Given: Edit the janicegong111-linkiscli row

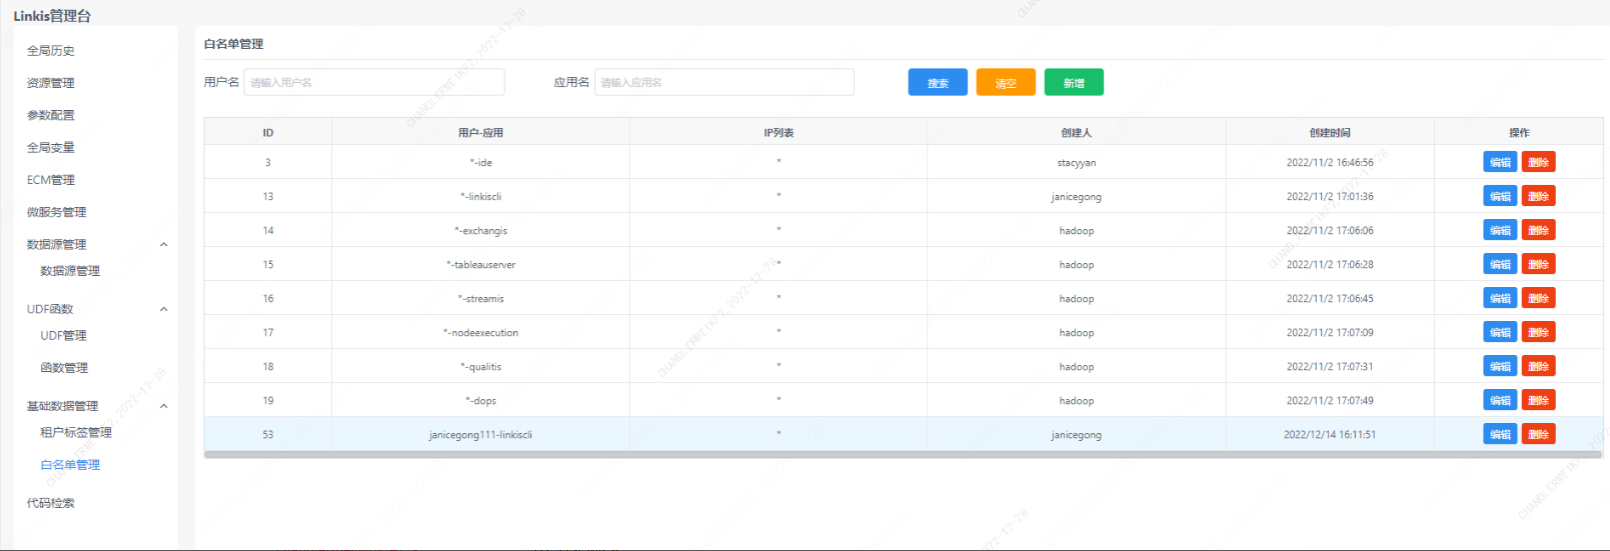Looking at the screenshot, I should click(x=1499, y=435).
